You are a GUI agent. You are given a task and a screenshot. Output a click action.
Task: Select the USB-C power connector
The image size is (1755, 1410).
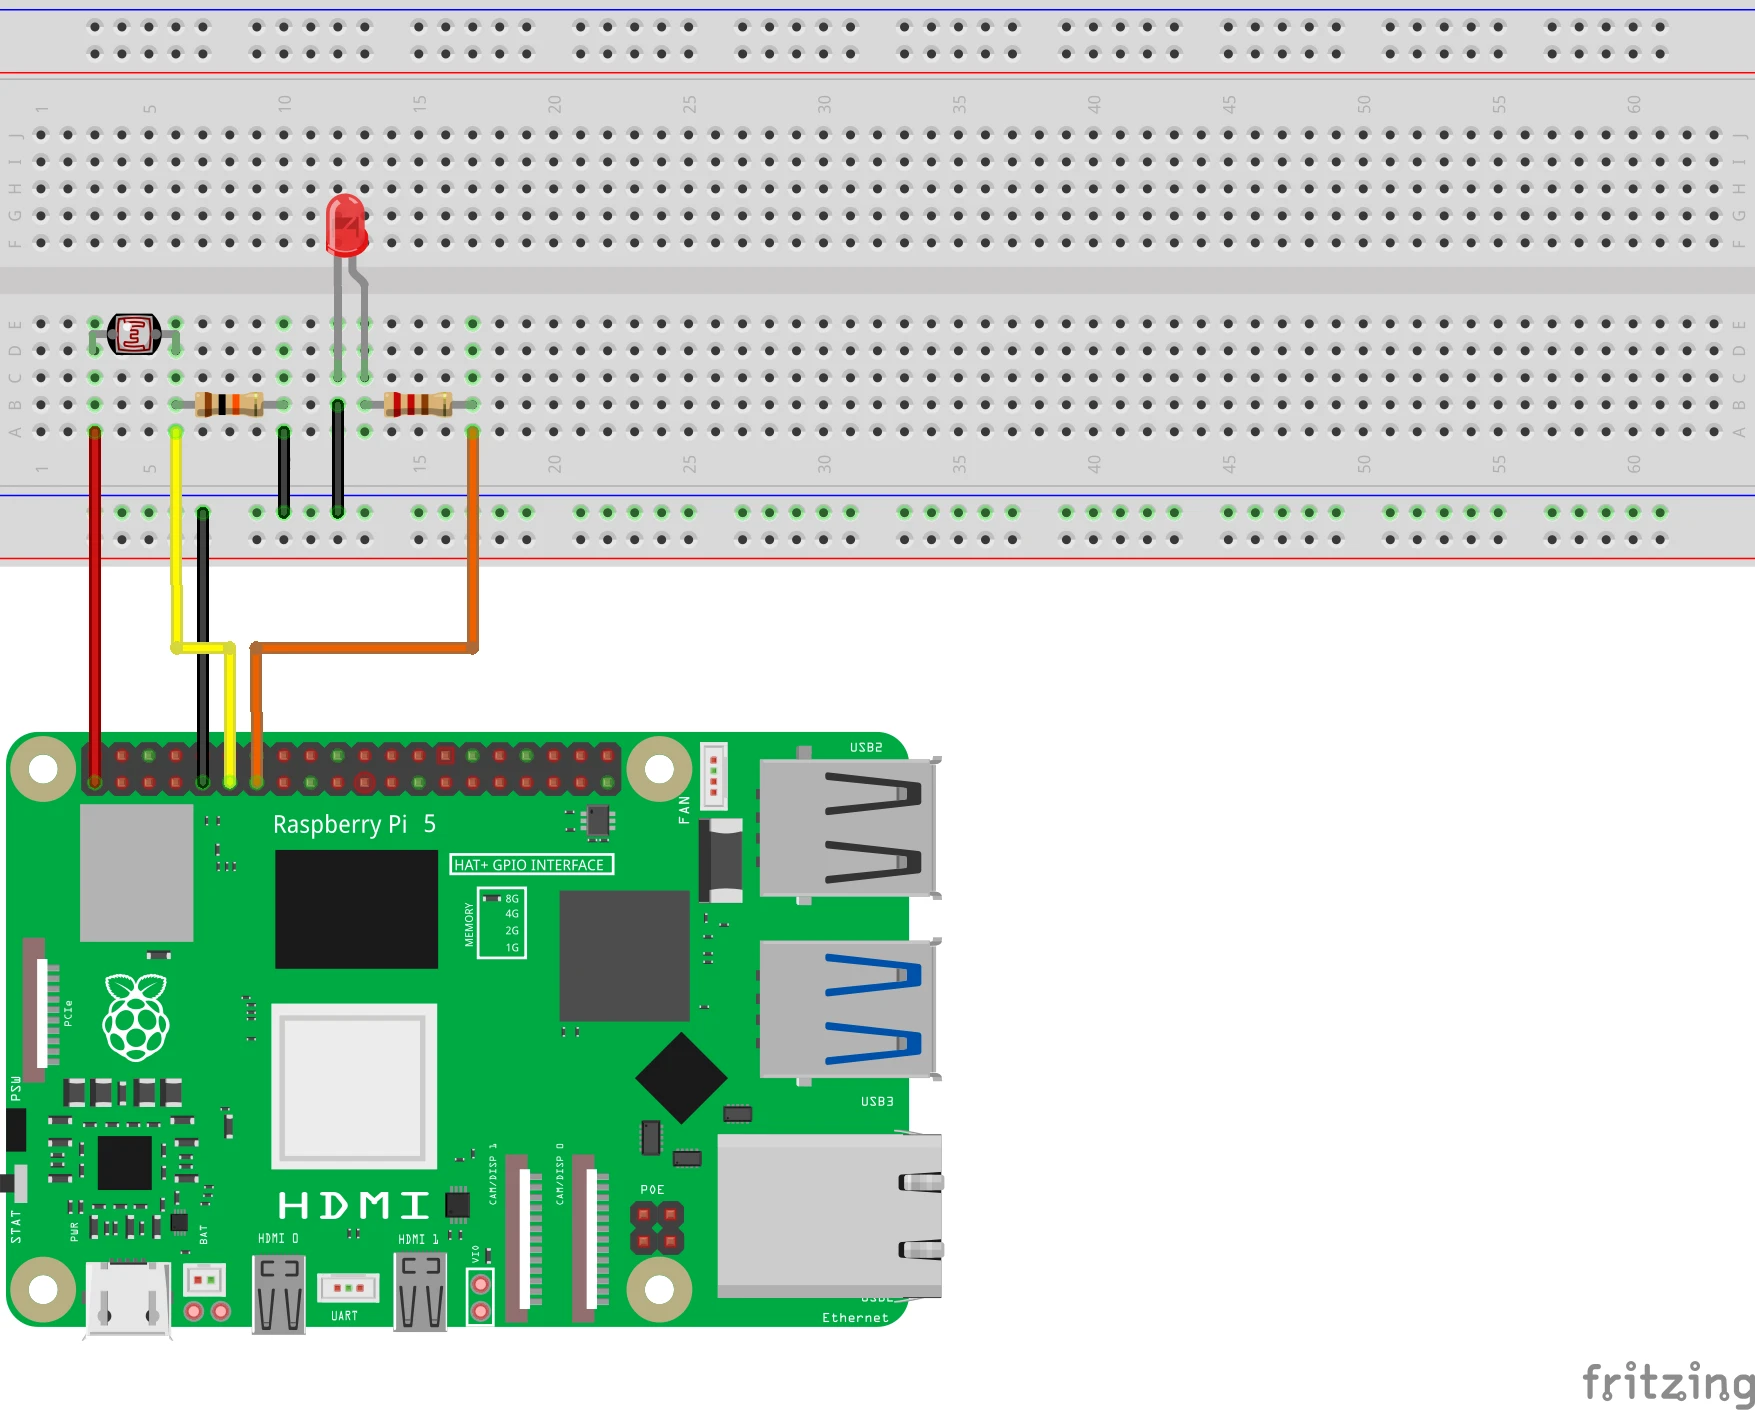point(127,1299)
